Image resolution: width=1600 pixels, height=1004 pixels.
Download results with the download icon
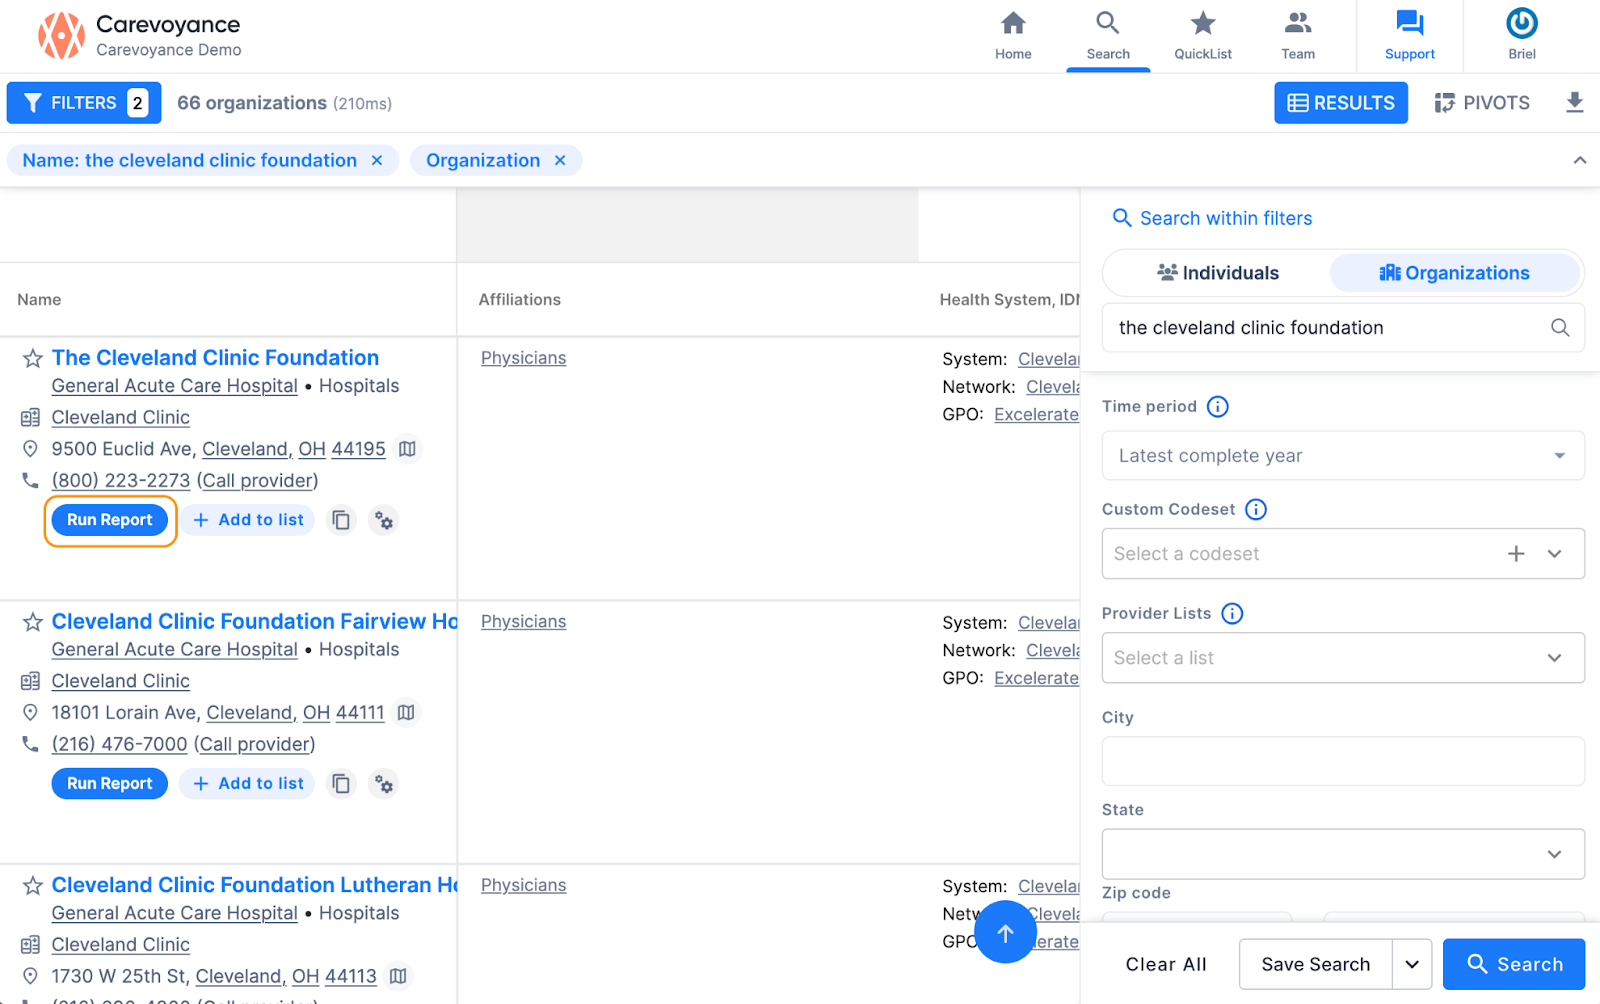[1574, 103]
